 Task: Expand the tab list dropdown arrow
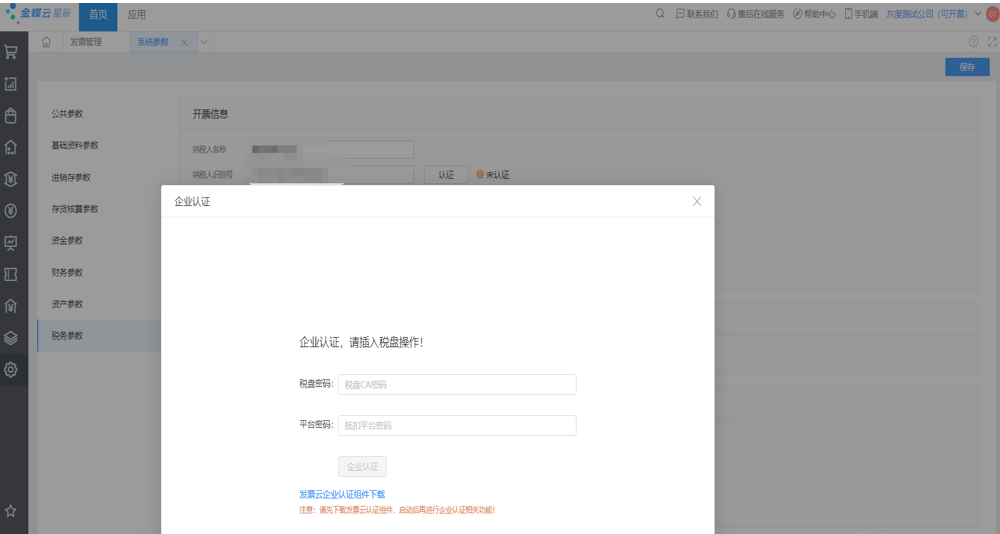click(x=204, y=42)
